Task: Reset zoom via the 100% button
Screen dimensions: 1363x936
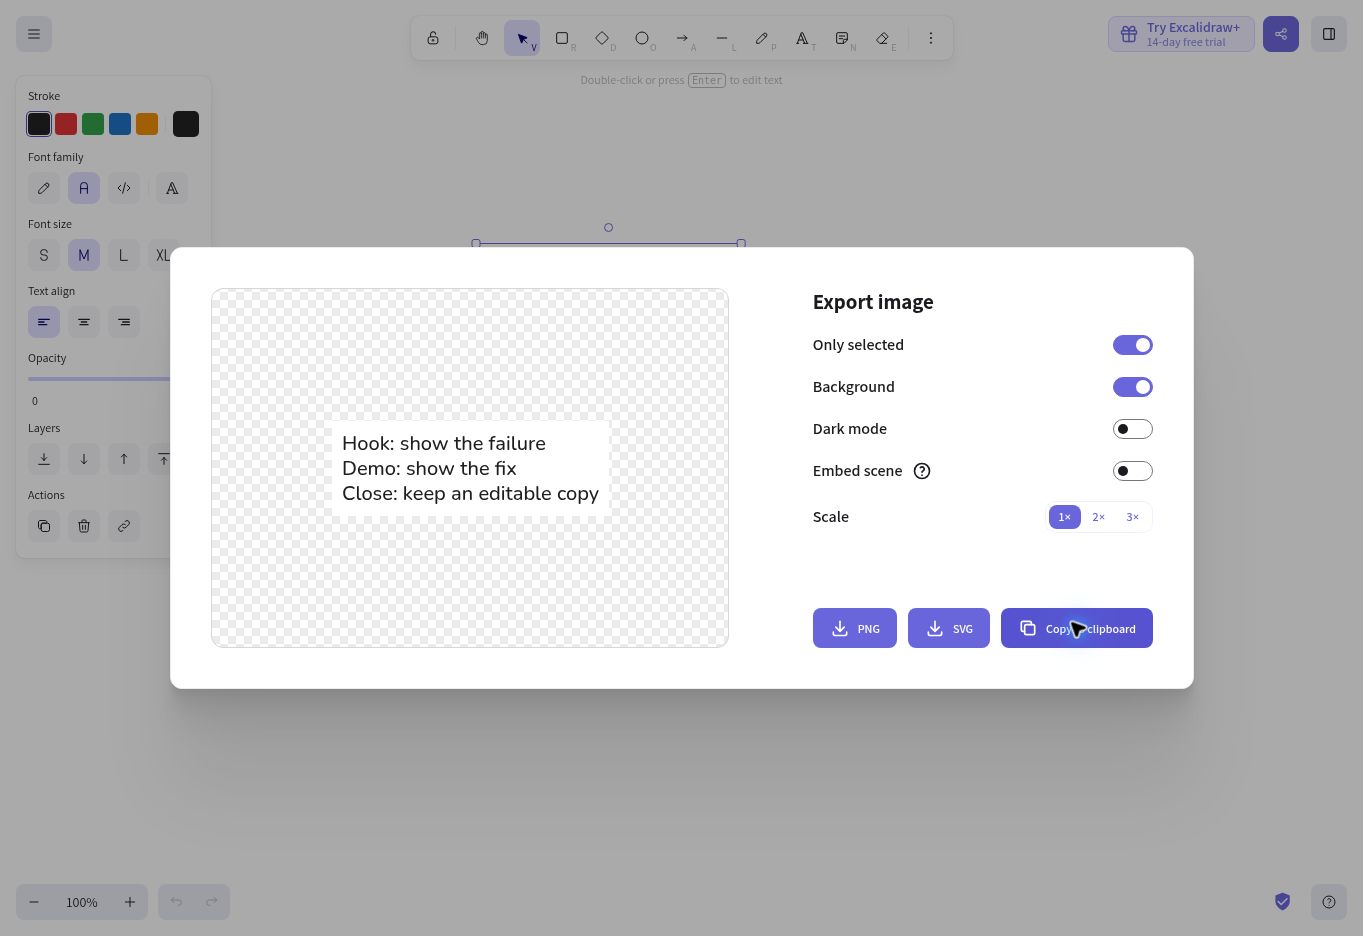Action: coord(82,902)
